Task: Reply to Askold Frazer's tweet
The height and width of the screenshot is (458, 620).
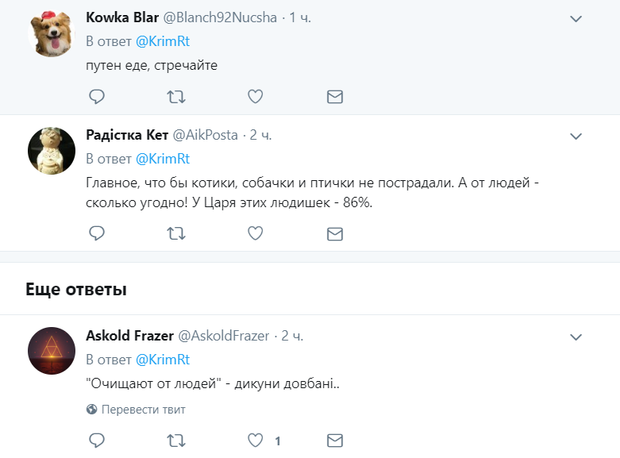Action: (97, 440)
